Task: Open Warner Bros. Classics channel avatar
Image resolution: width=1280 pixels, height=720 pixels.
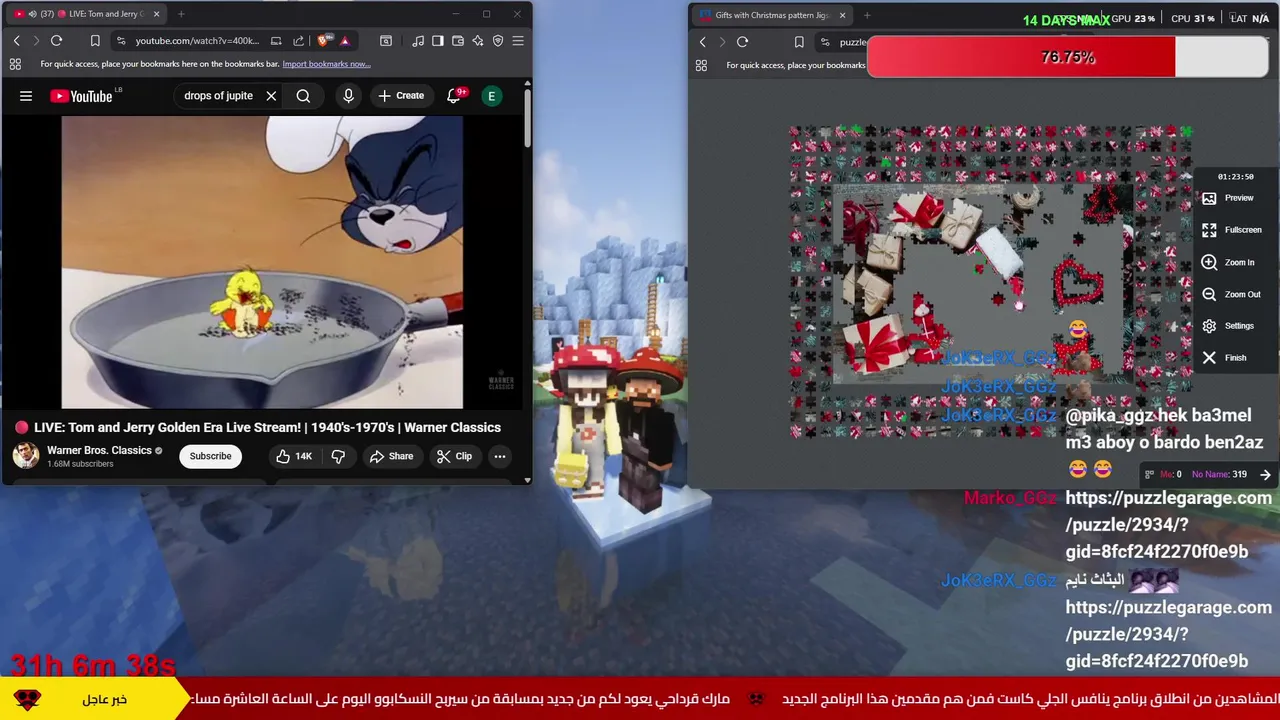Action: pyautogui.click(x=26, y=456)
